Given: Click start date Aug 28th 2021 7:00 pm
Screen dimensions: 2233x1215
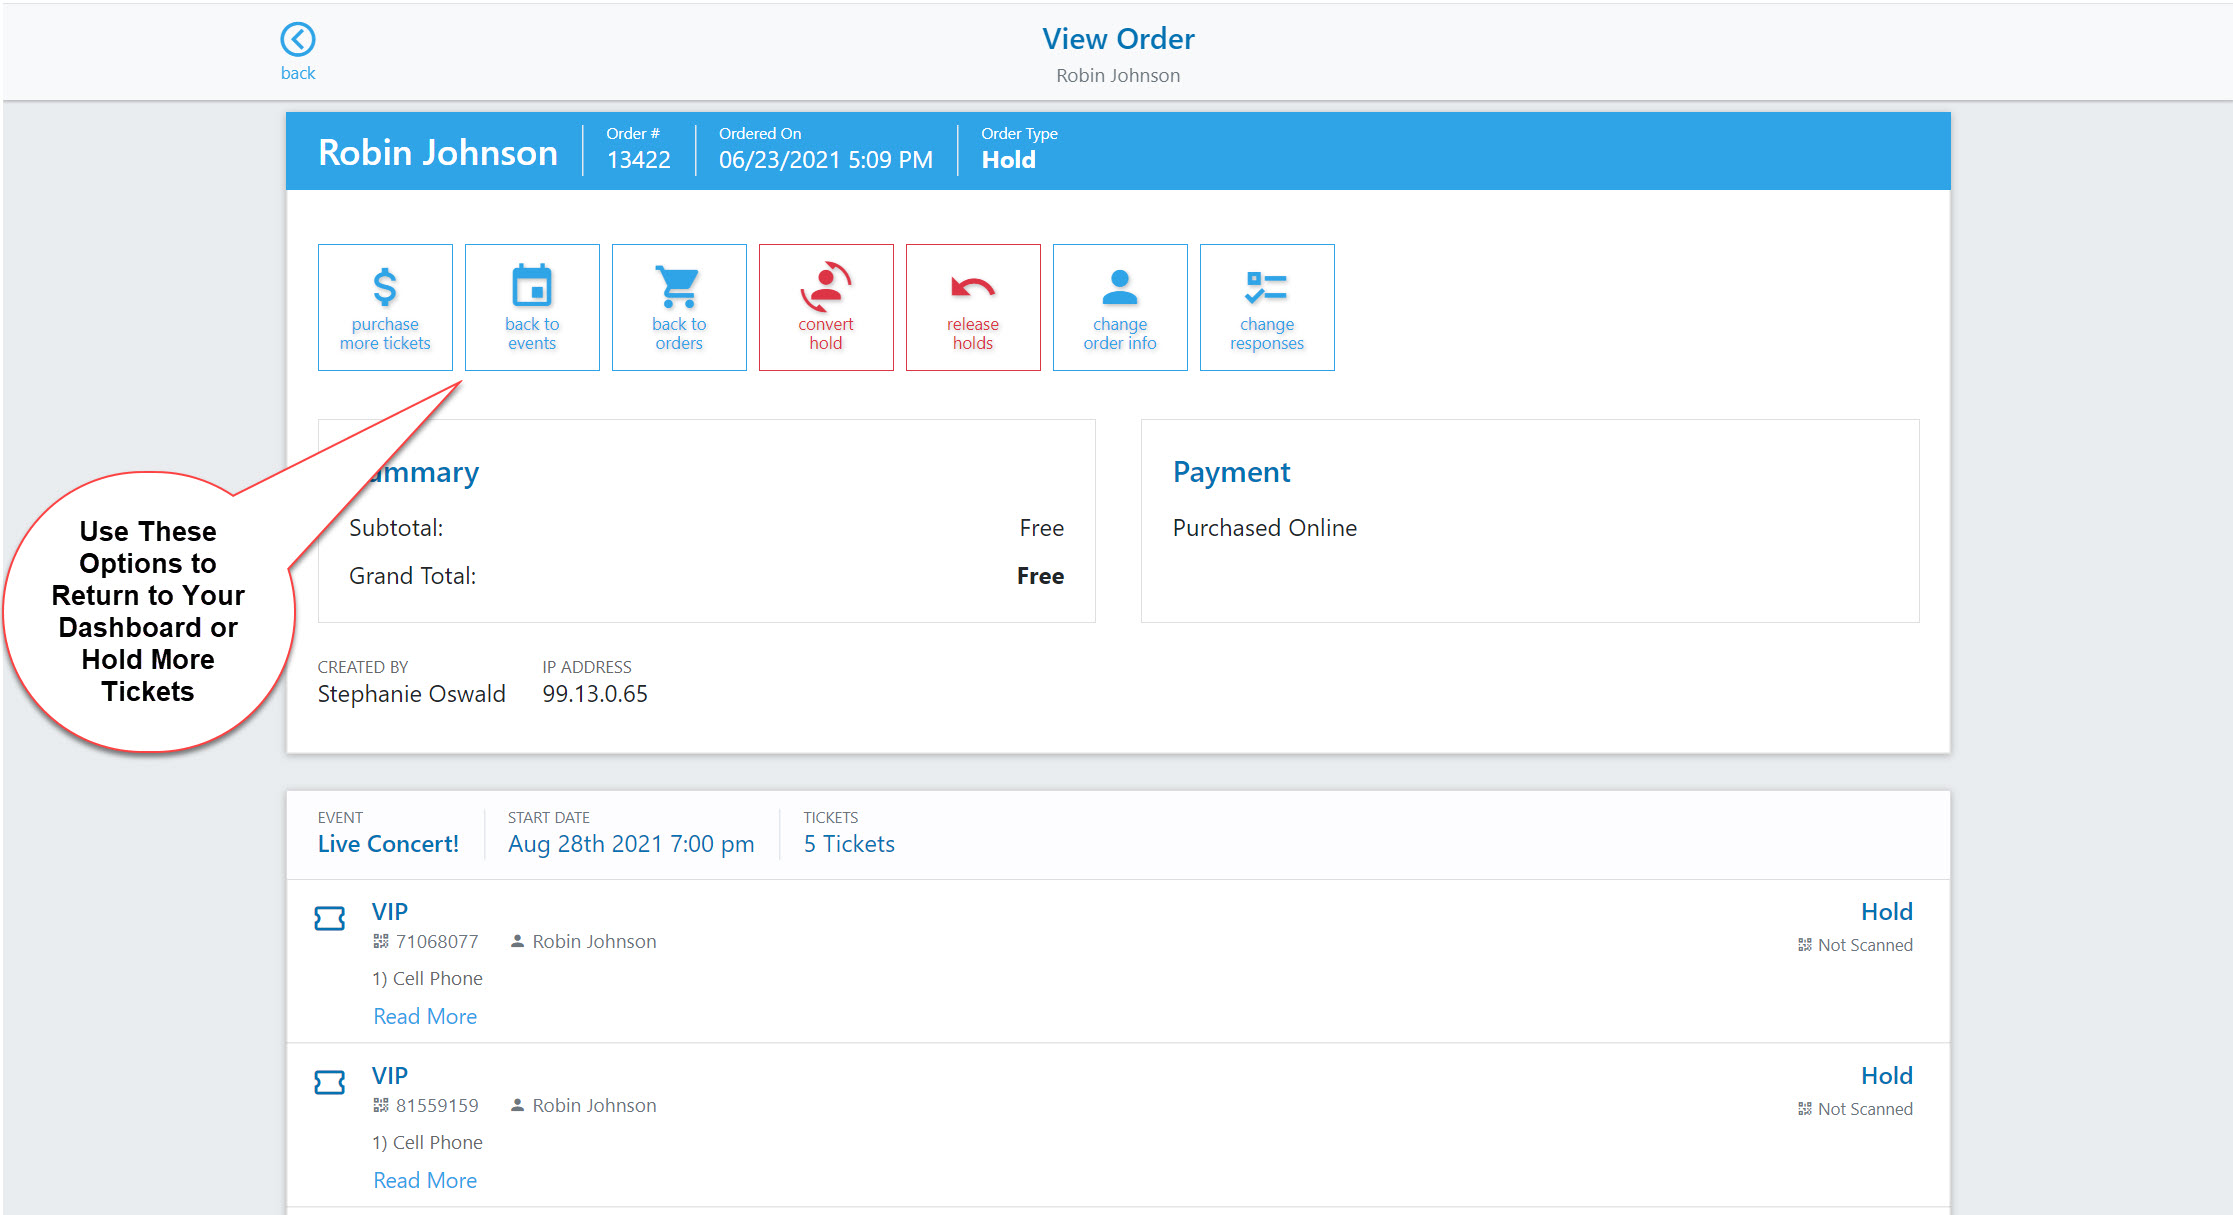Looking at the screenshot, I should pyautogui.click(x=631, y=844).
